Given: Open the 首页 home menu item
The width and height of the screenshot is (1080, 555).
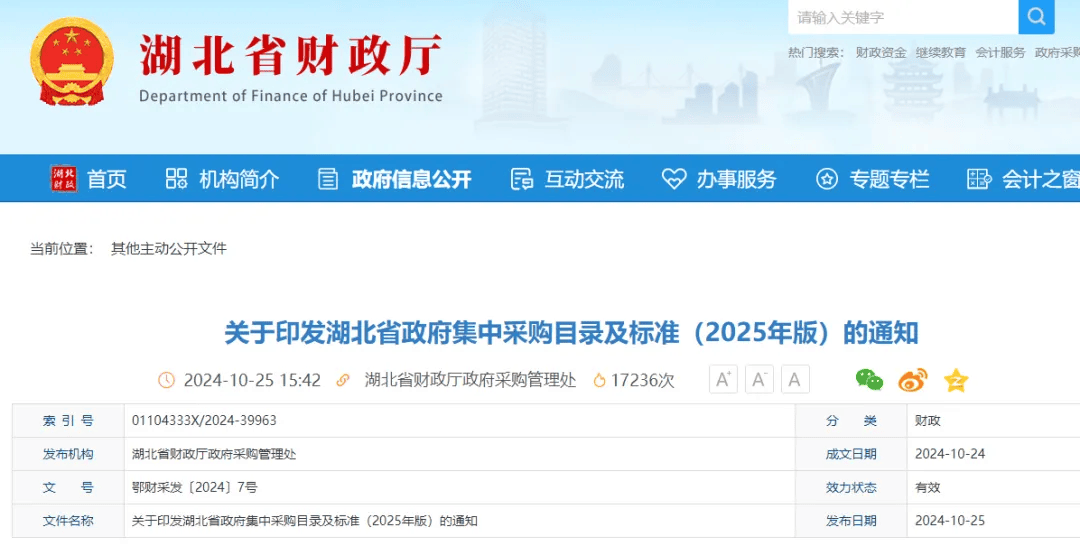Looking at the screenshot, I should click(107, 179).
